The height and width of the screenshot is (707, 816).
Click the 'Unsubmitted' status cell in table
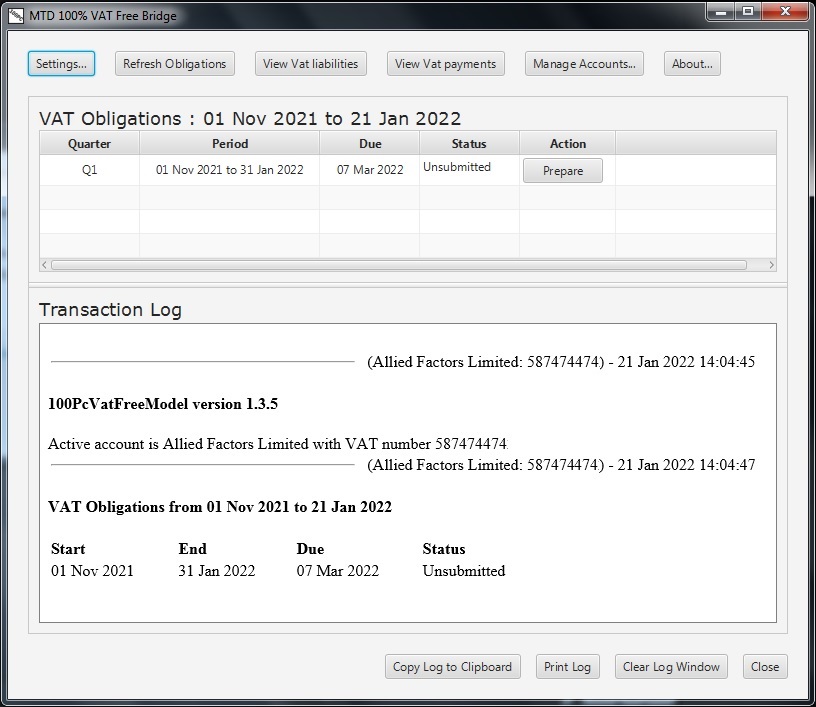point(469,170)
